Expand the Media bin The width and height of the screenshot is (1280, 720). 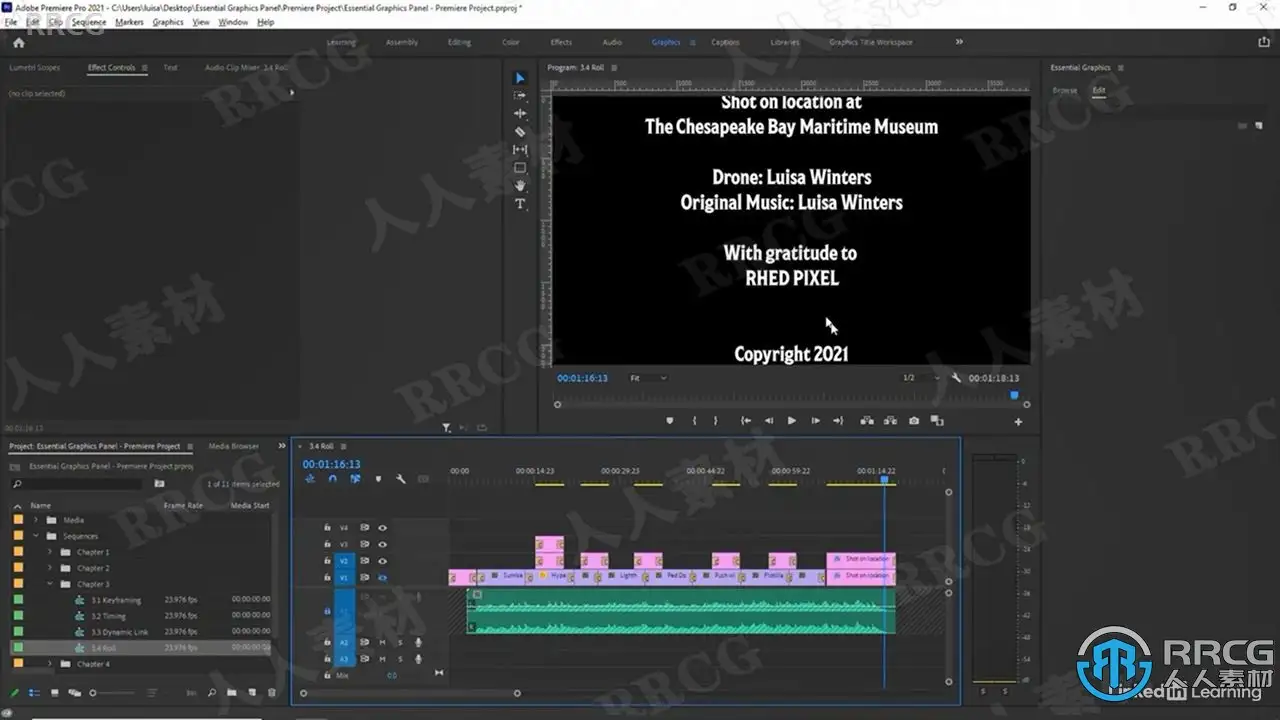coord(36,520)
